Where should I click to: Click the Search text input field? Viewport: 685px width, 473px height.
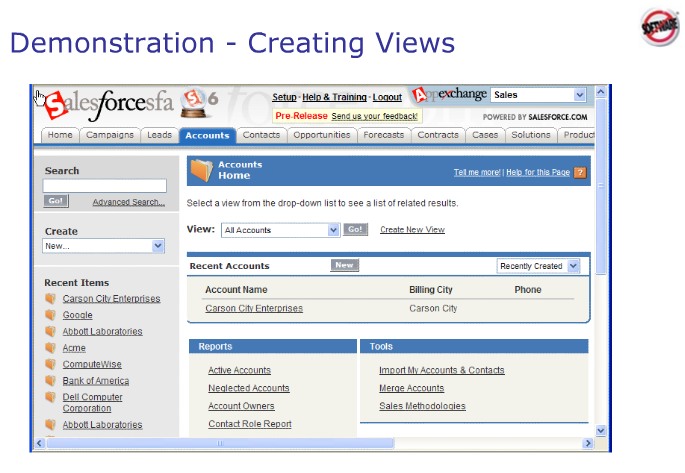pyautogui.click(x=104, y=186)
